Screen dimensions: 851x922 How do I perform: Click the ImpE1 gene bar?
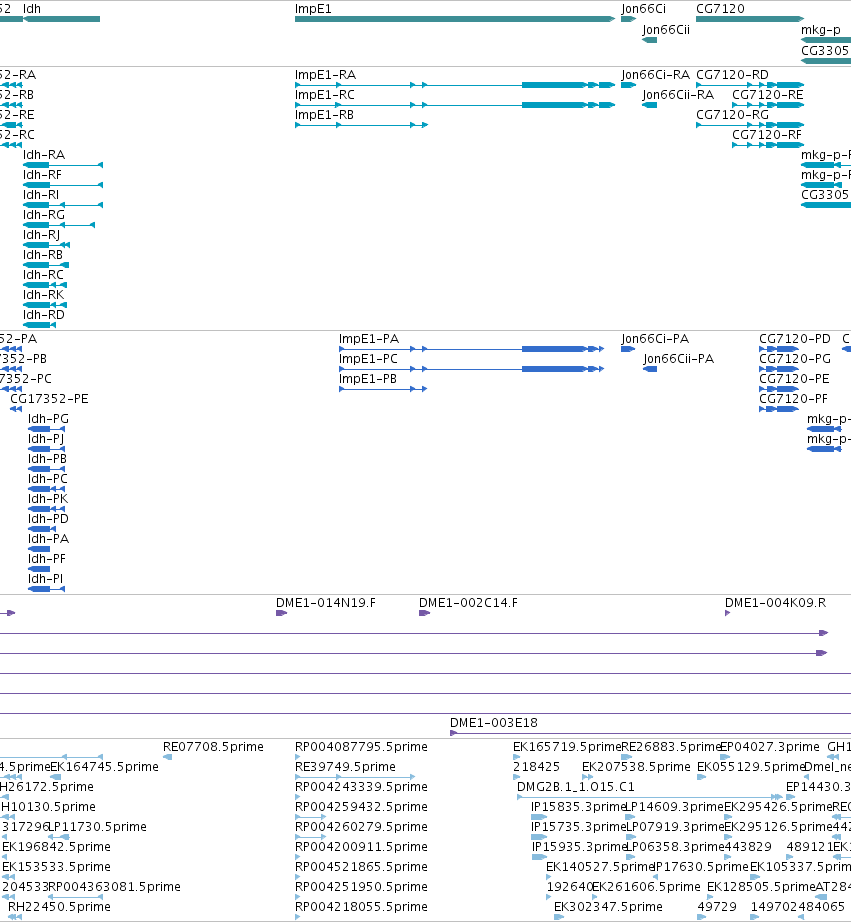point(455,19)
